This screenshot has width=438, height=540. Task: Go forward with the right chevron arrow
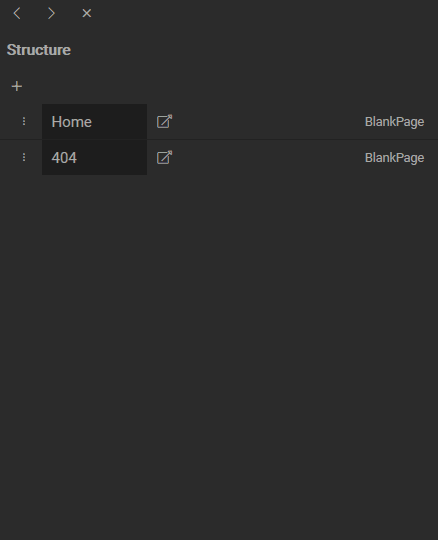(51, 13)
